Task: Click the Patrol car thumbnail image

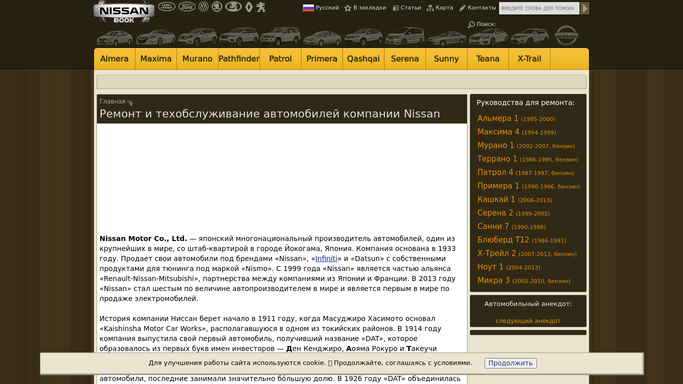Action: 281,36
